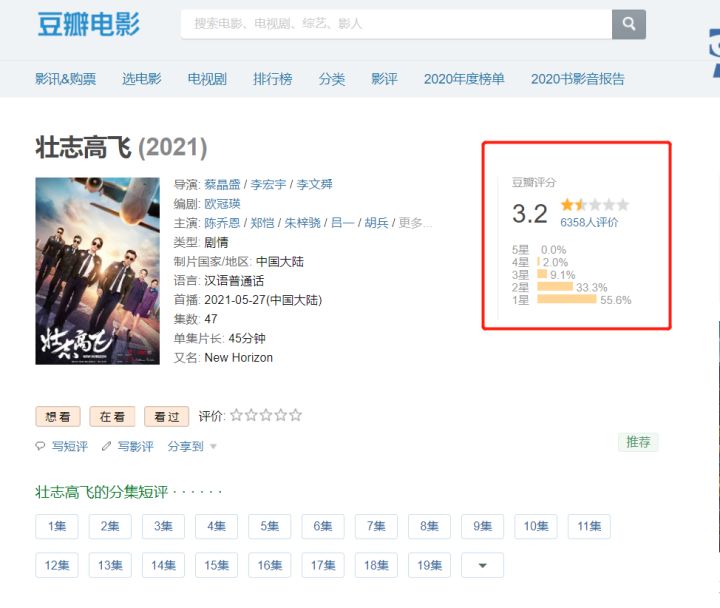Open the 排行榜 nav item
The width and height of the screenshot is (720, 608).
point(273,79)
